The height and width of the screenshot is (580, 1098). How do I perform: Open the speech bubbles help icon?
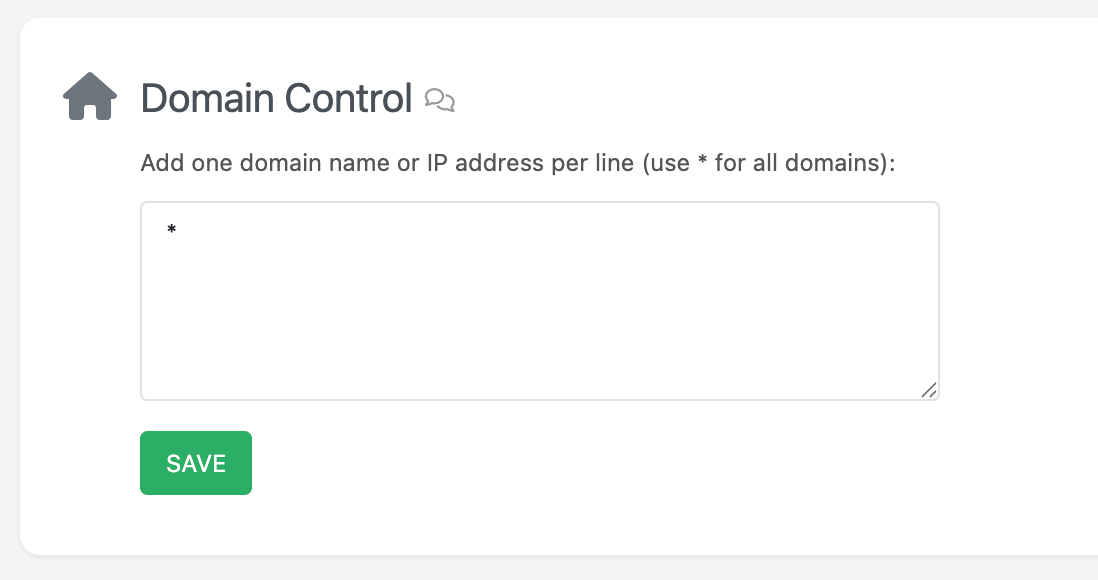coord(440,99)
